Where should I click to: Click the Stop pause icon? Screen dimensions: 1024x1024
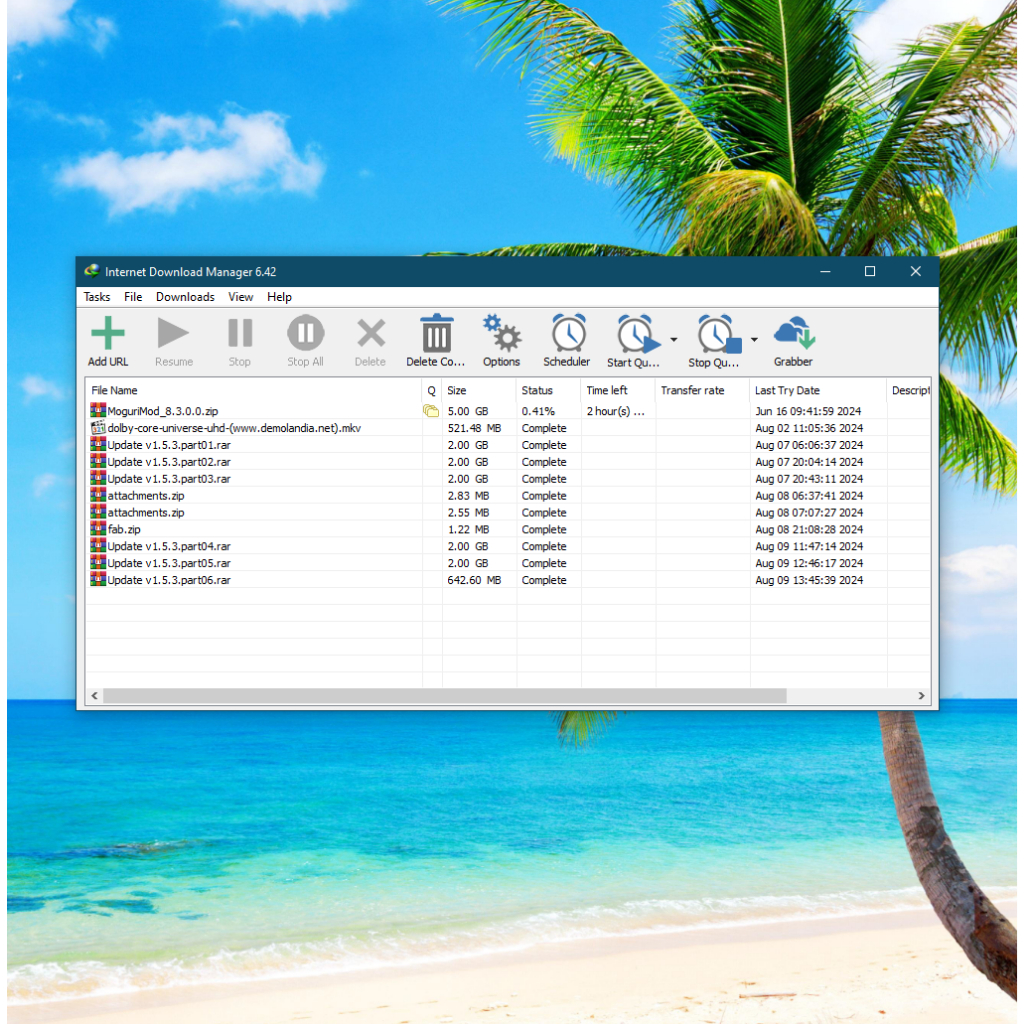pos(240,334)
